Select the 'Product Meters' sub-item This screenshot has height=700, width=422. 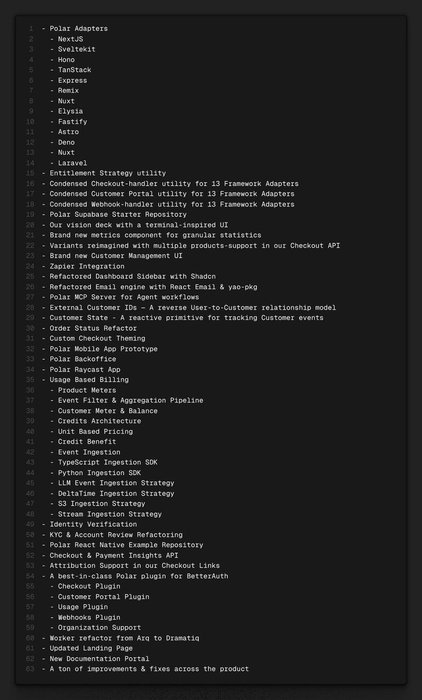[83, 390]
